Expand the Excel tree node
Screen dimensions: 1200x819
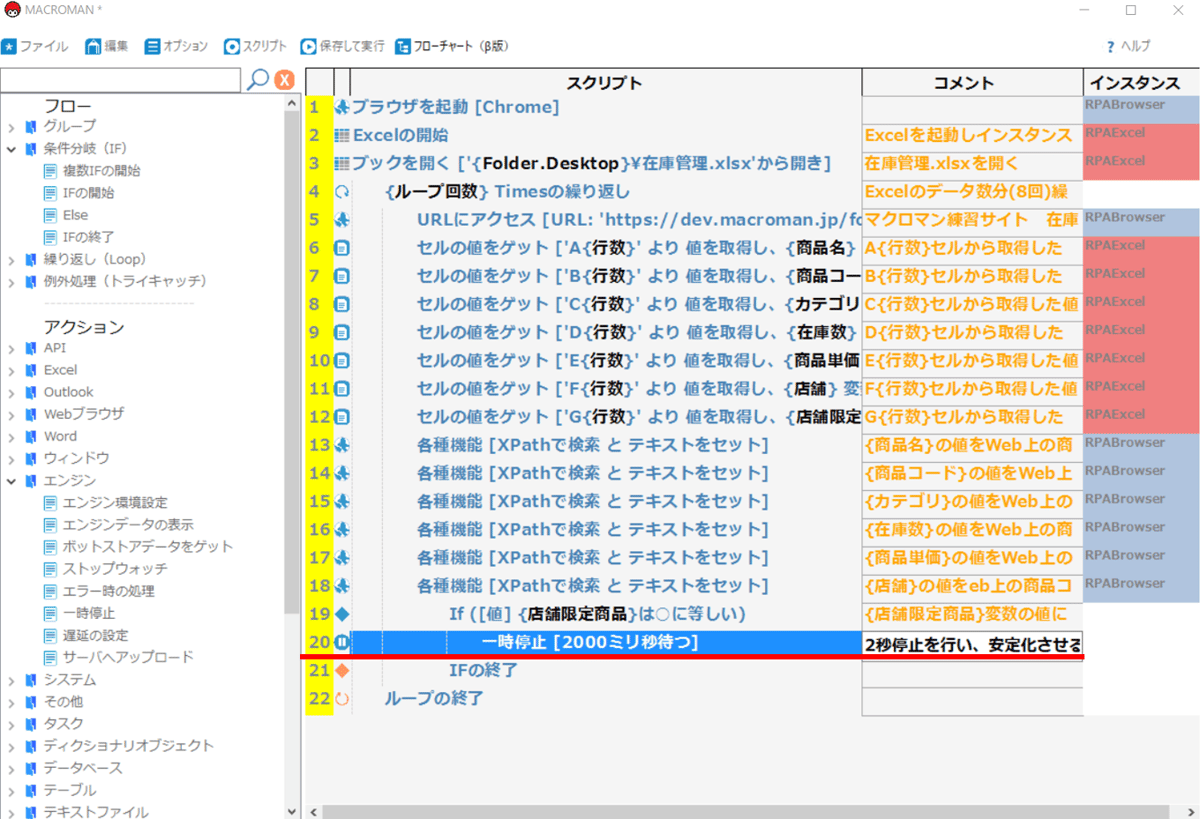(x=11, y=370)
